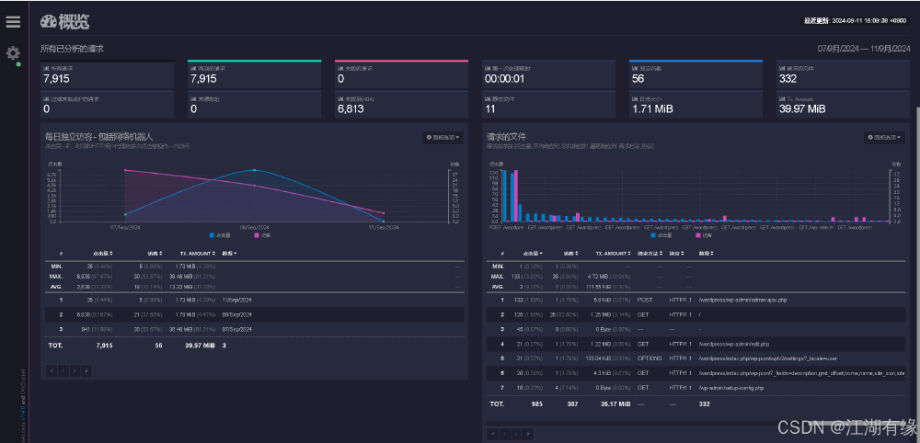
Task: Click the chart icon on the 7,915 total requests card
Action: [46, 68]
